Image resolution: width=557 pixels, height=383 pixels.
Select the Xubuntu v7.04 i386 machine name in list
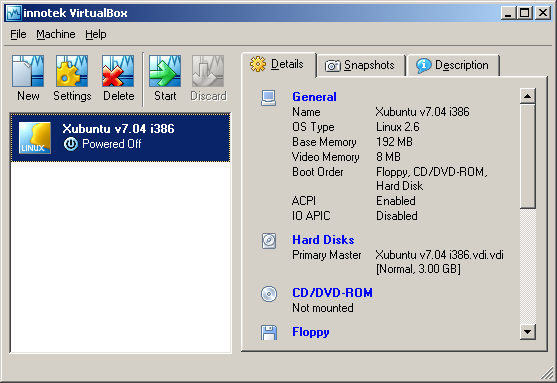[118, 129]
